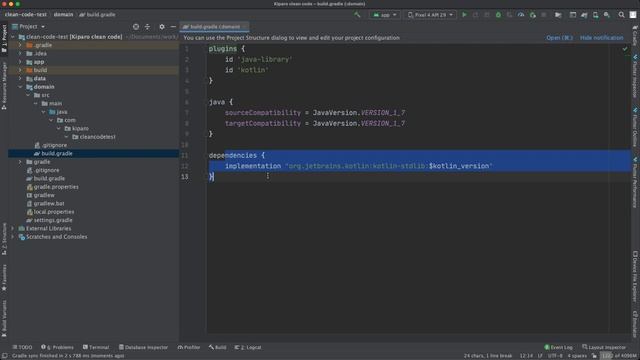Toggle the Favorites side tab

4,278
